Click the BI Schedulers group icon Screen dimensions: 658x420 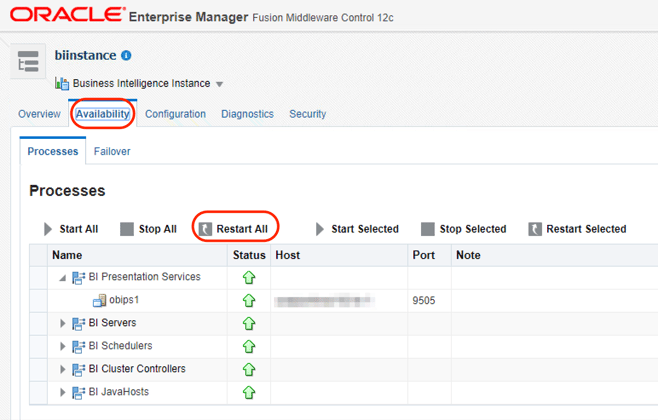78,347
